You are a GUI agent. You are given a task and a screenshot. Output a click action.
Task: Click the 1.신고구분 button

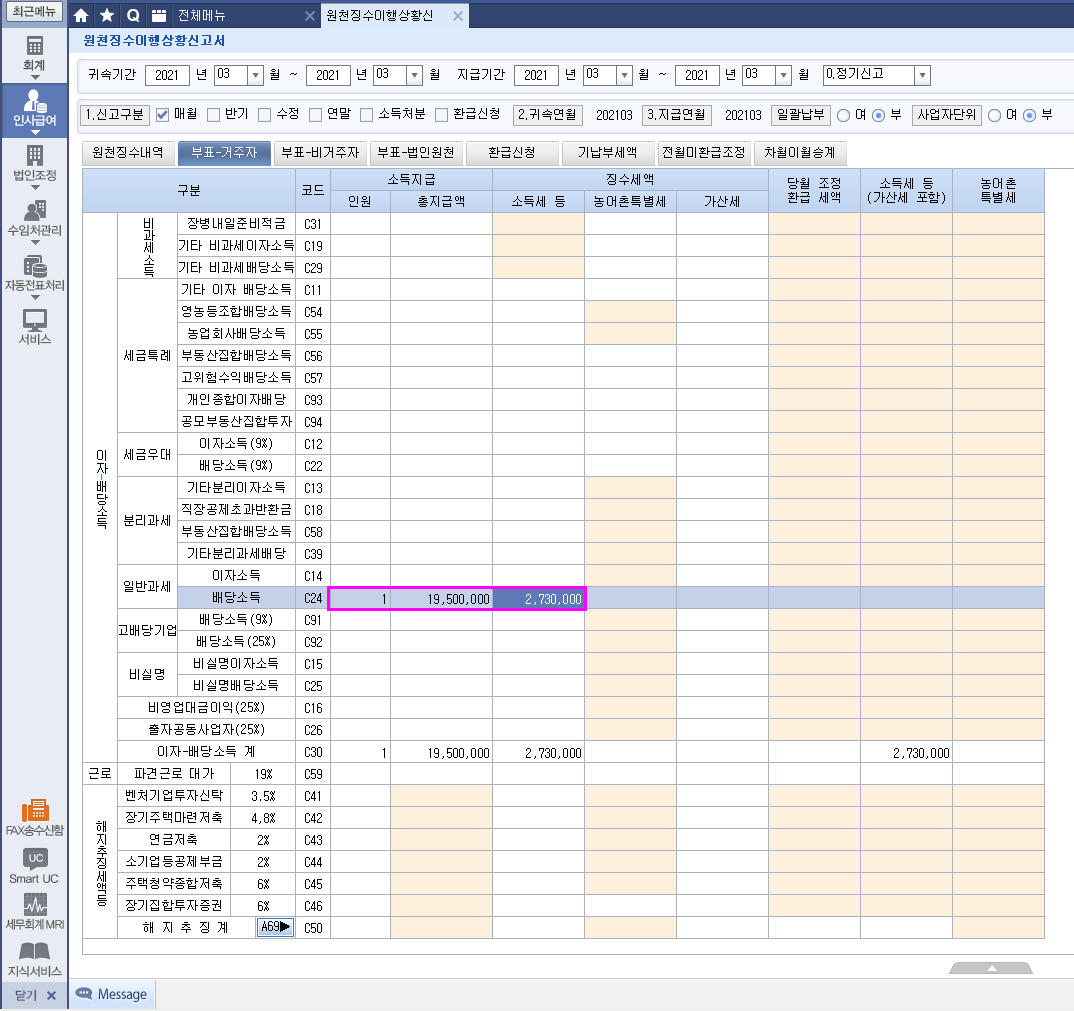pyautogui.click(x=114, y=114)
